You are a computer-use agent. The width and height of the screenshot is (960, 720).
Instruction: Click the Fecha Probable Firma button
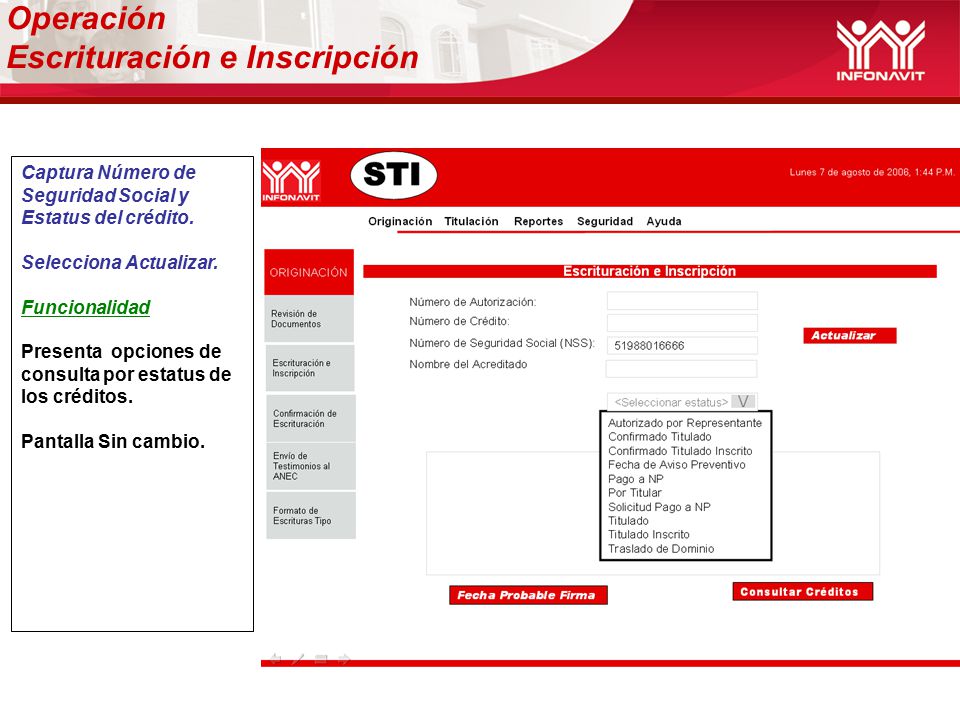click(x=528, y=595)
